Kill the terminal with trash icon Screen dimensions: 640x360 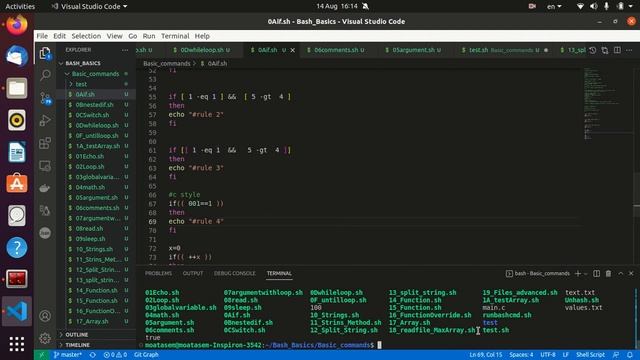[x=608, y=273]
